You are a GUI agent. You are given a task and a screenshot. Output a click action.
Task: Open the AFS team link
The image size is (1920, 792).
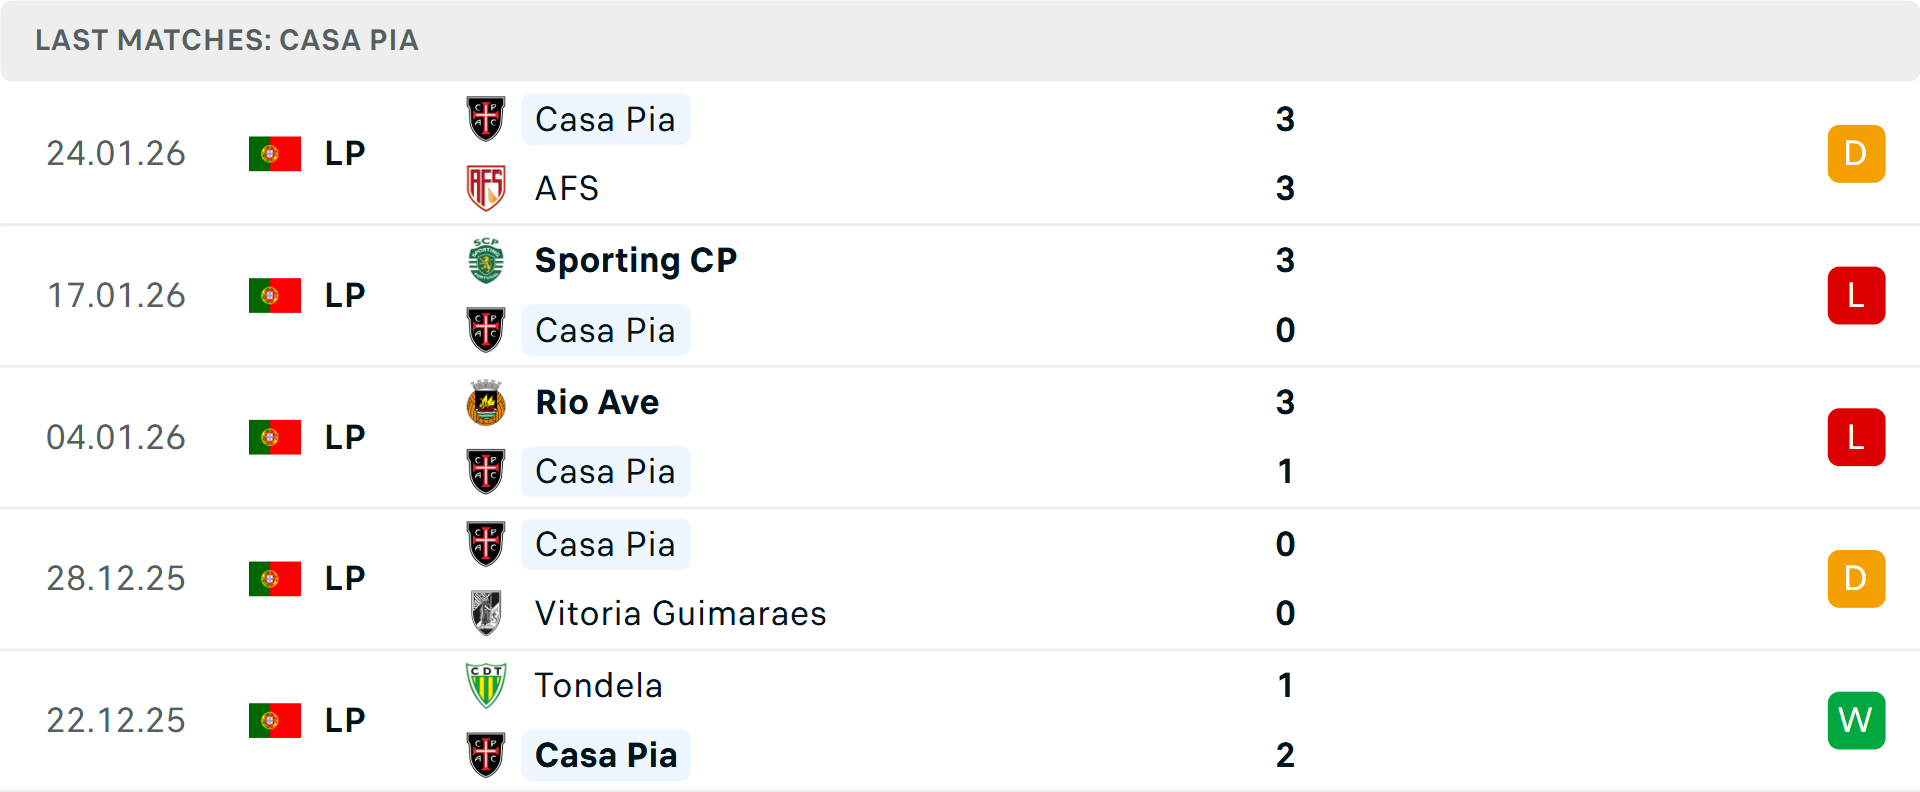[566, 188]
